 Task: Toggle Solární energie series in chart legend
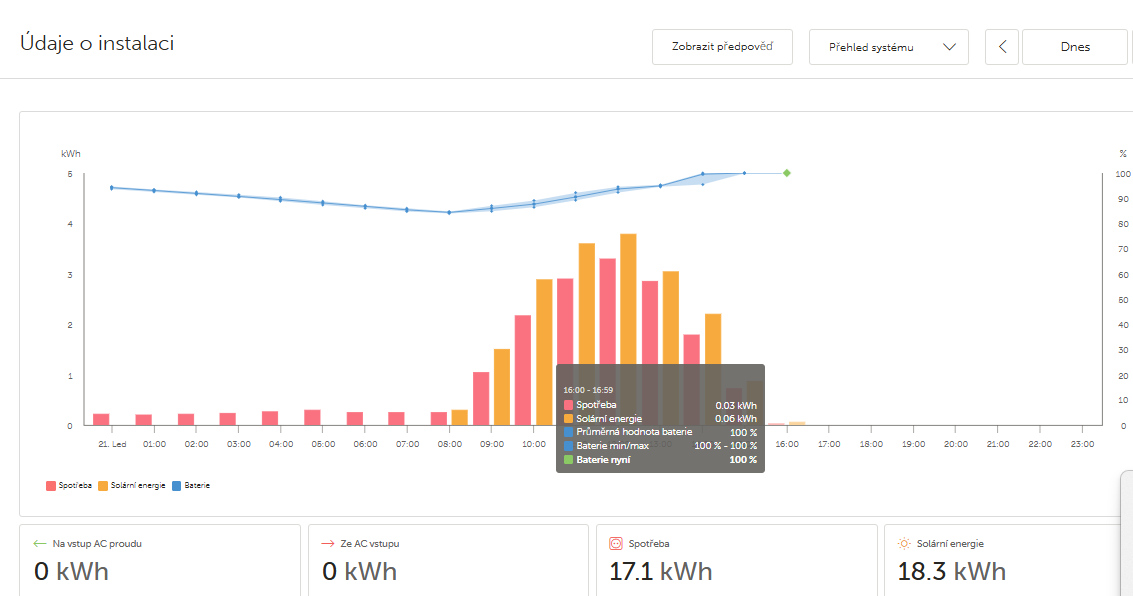[x=132, y=485]
